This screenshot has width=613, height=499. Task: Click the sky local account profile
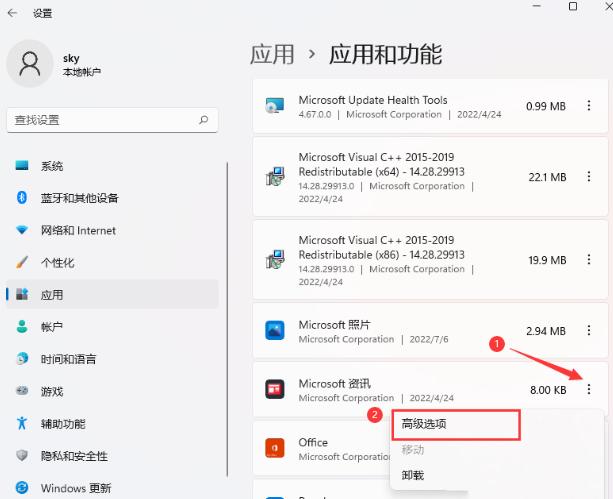[x=60, y=64]
